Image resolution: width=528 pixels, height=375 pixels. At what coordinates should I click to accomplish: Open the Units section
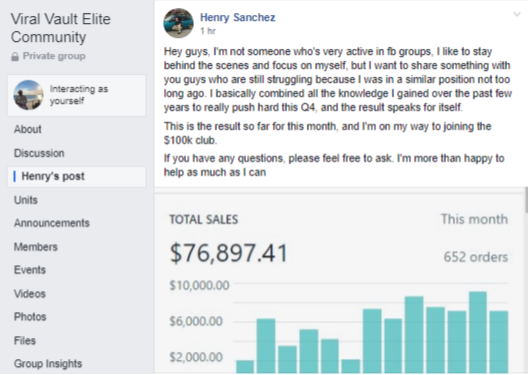[x=26, y=200]
